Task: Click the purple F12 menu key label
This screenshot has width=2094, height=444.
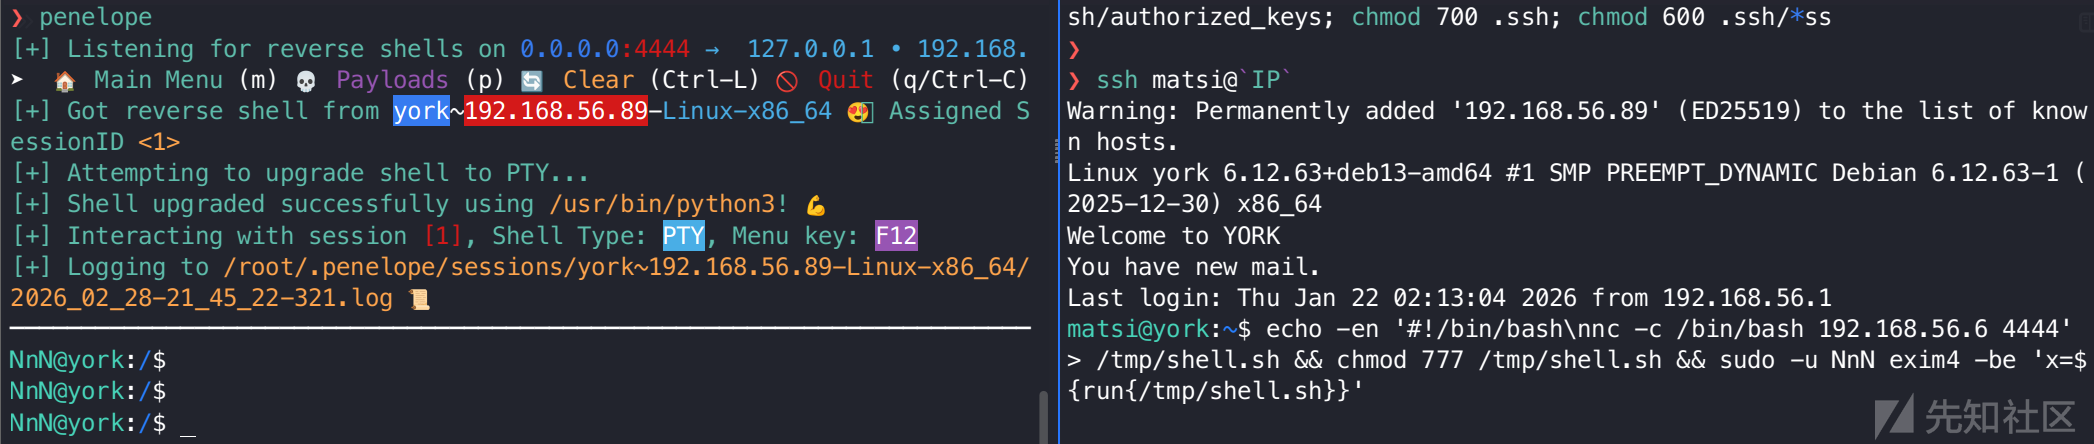Action: [x=896, y=236]
